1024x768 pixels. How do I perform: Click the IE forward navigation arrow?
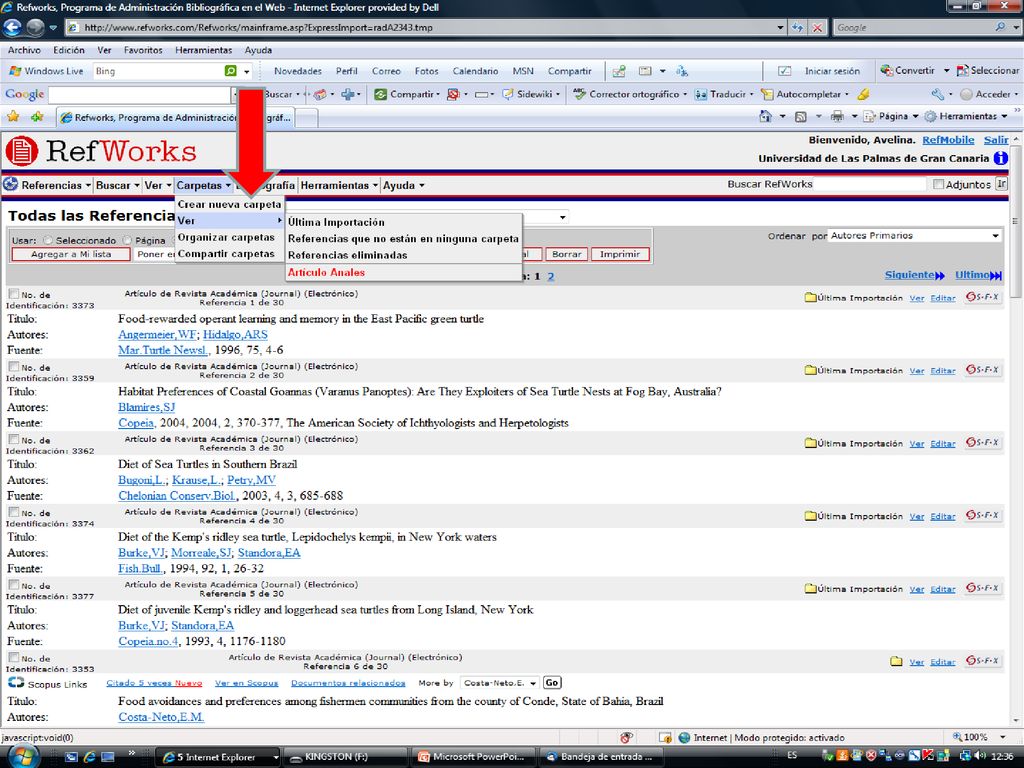pyautogui.click(x=35, y=27)
